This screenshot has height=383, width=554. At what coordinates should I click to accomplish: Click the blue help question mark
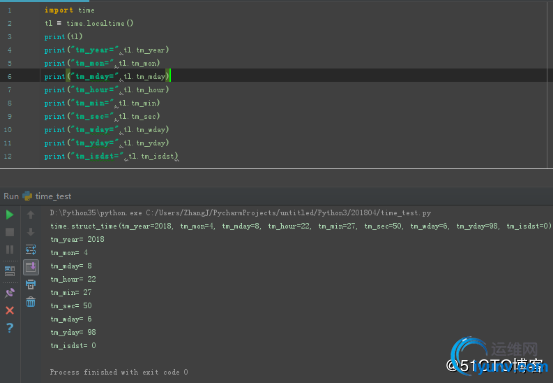tap(10, 328)
